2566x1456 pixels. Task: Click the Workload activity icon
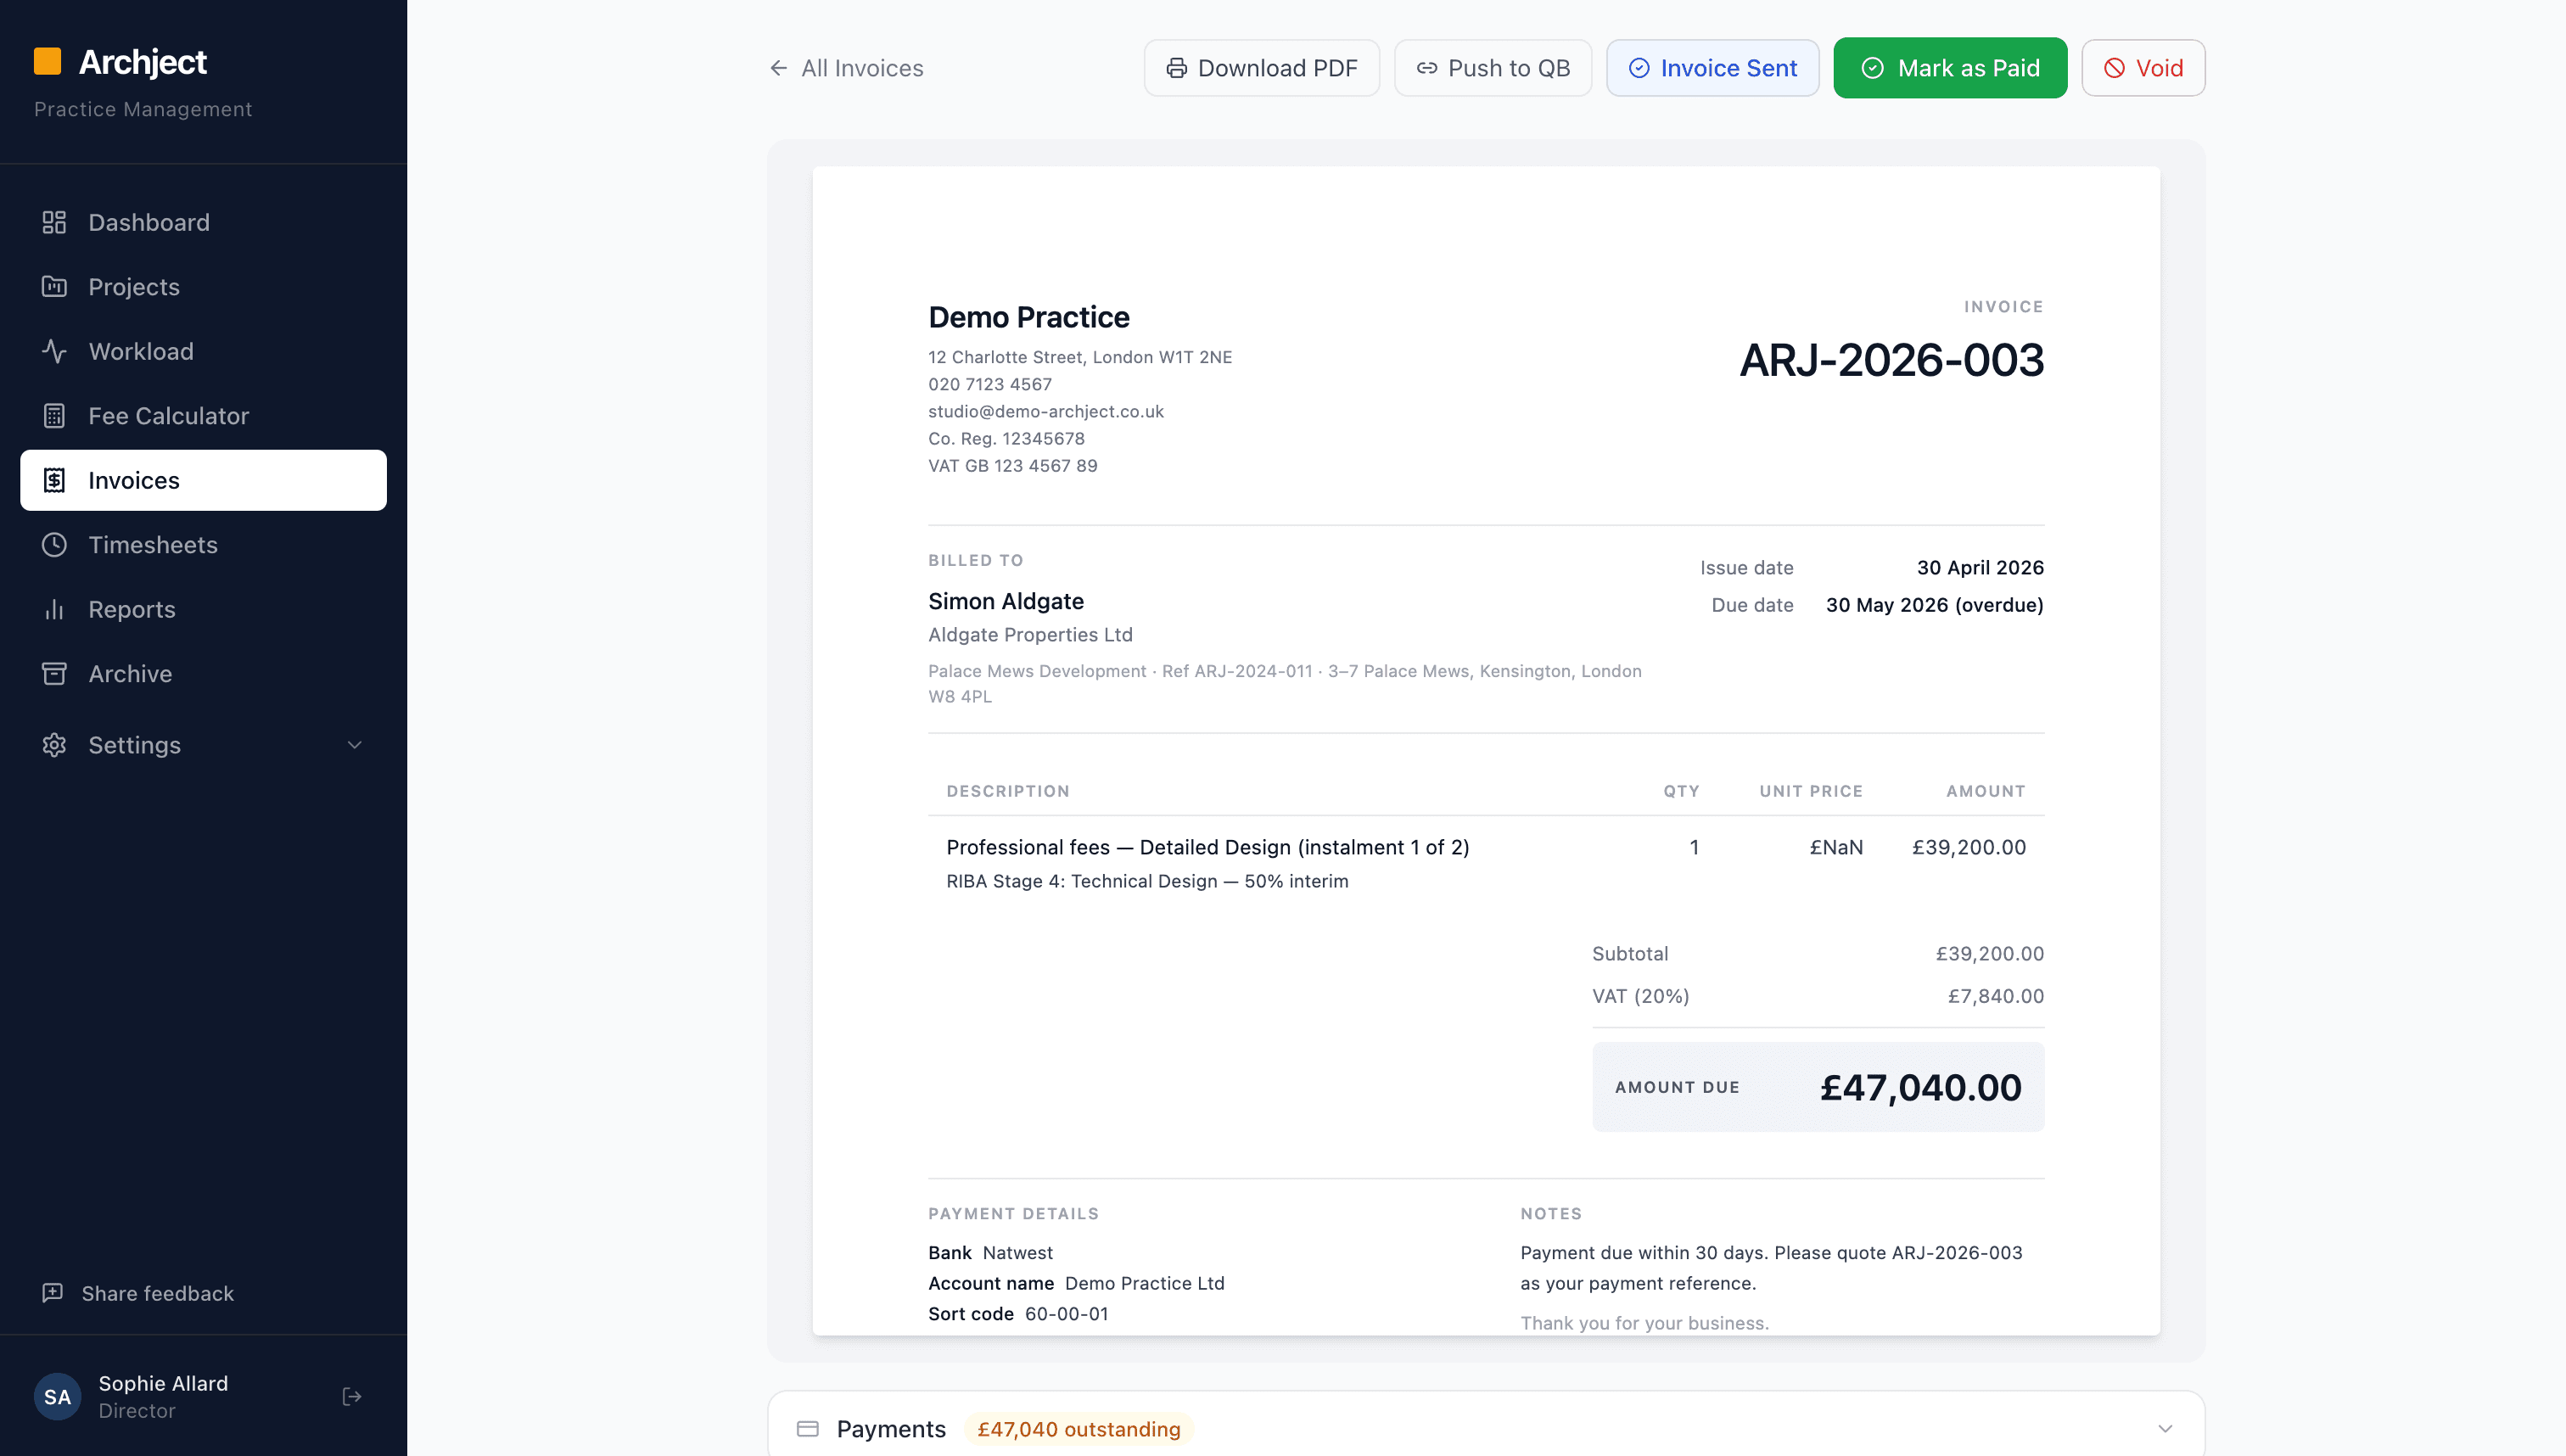click(x=54, y=351)
